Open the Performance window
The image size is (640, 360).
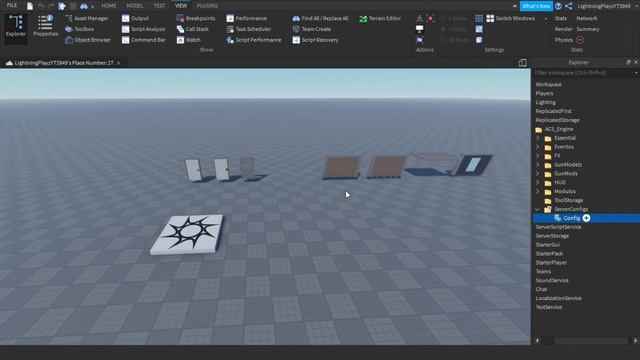[x=247, y=18]
